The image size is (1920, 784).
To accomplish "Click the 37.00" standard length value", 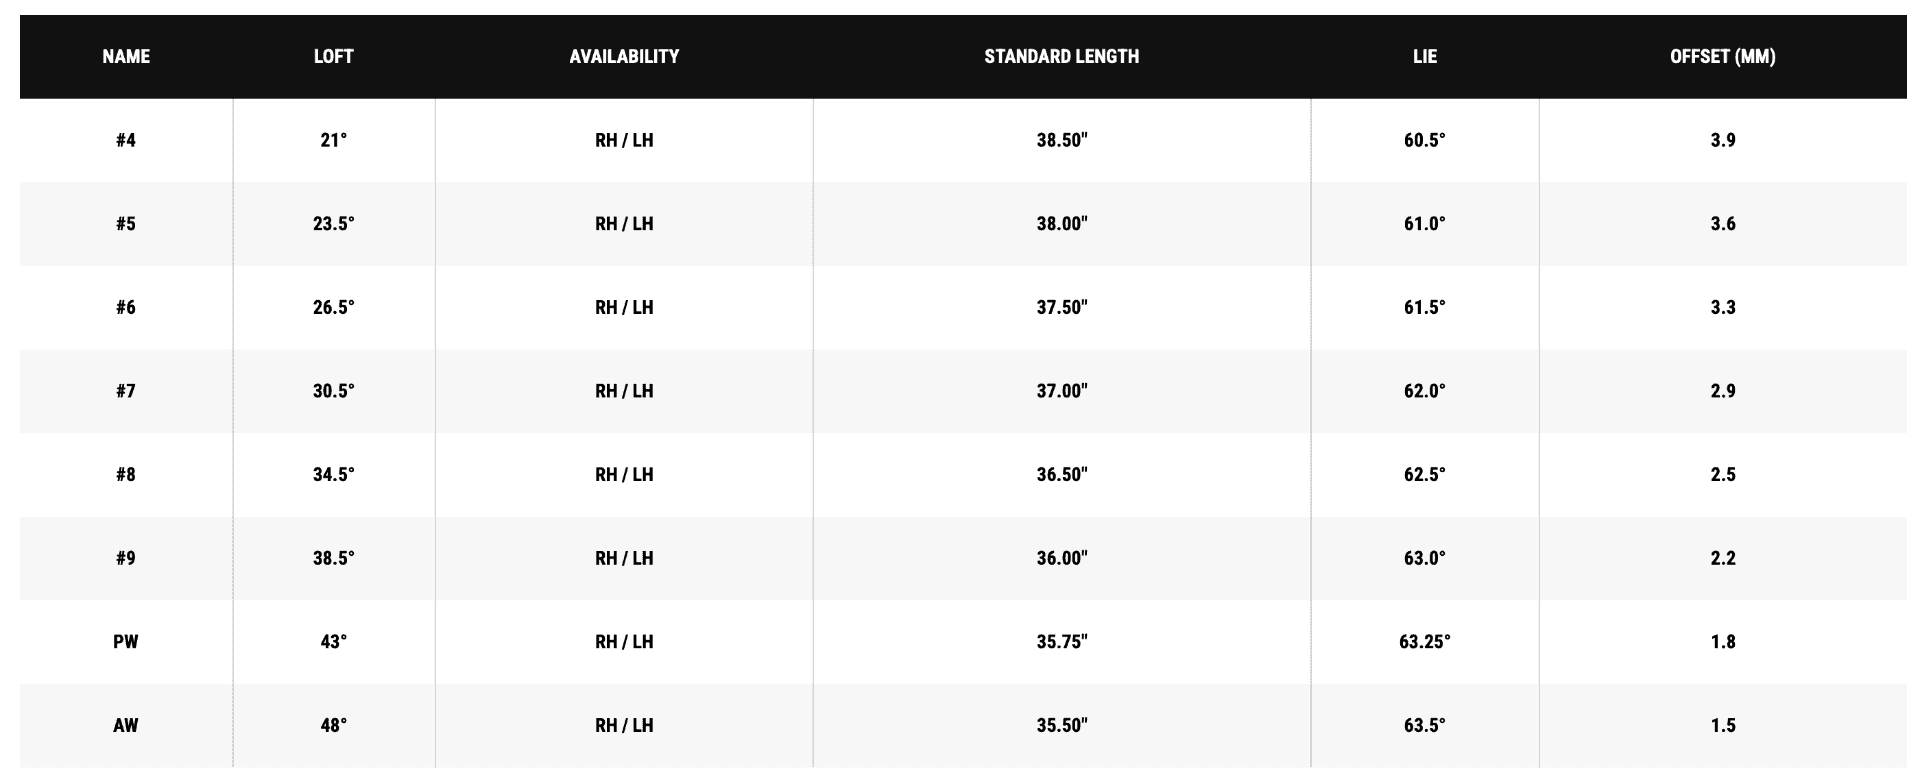I will click(x=1061, y=391).
